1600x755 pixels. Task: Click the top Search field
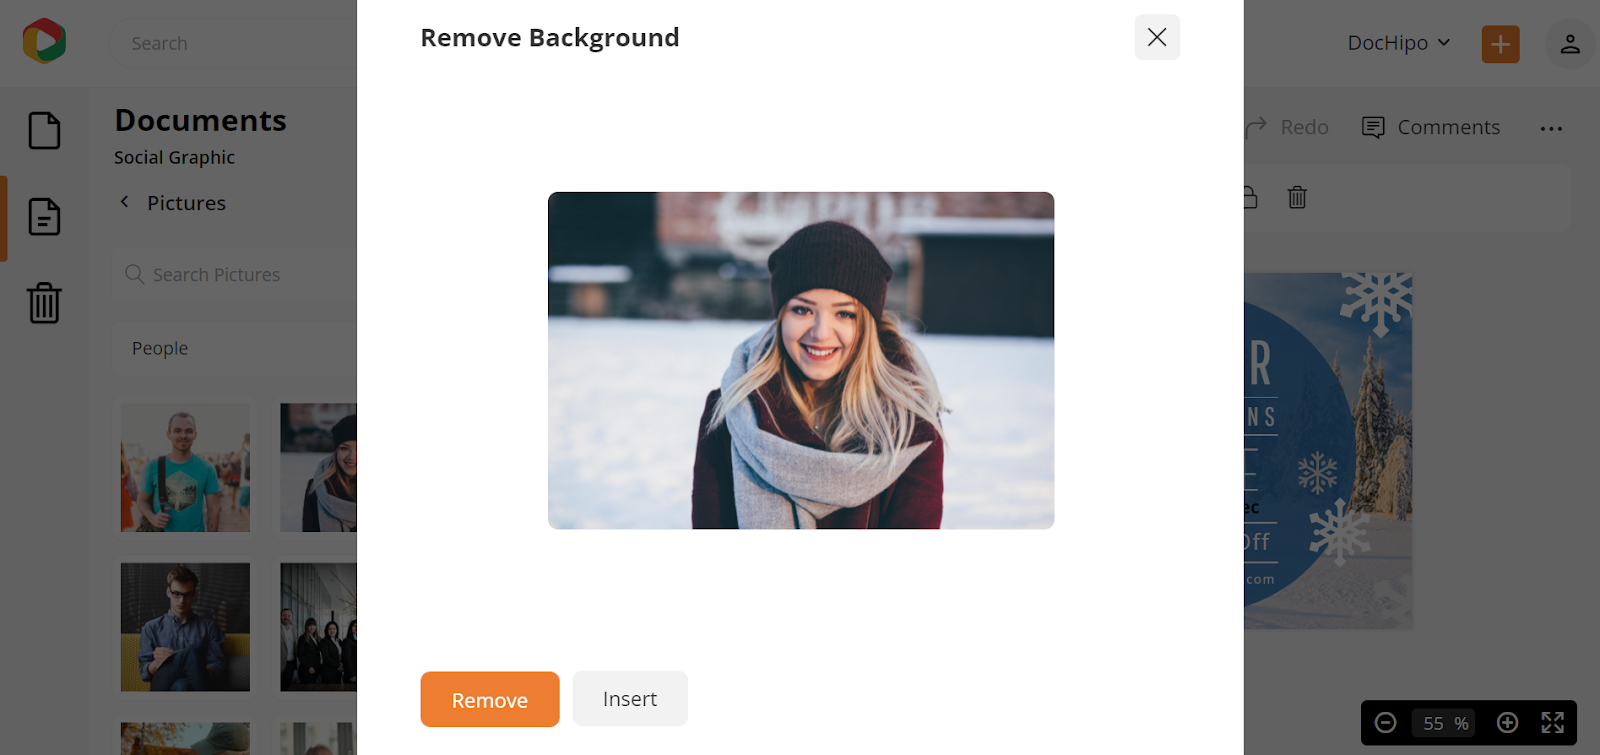tap(235, 43)
